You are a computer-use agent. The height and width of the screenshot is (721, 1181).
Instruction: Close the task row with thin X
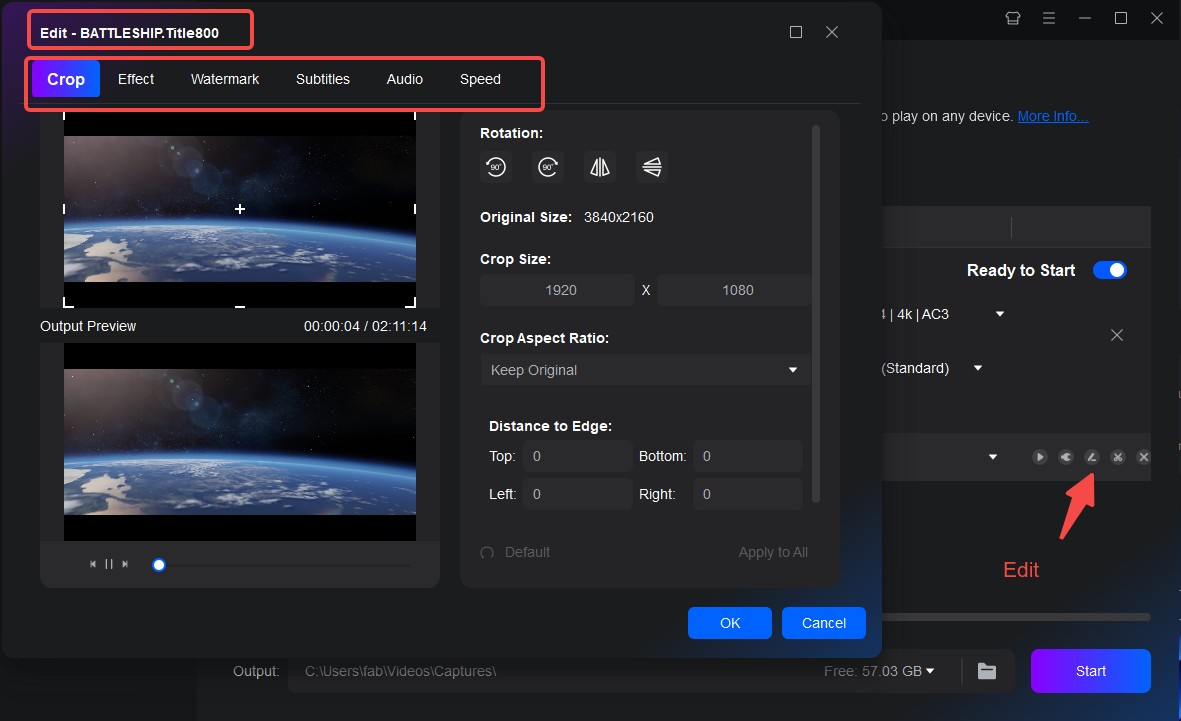pyautogui.click(x=1117, y=335)
